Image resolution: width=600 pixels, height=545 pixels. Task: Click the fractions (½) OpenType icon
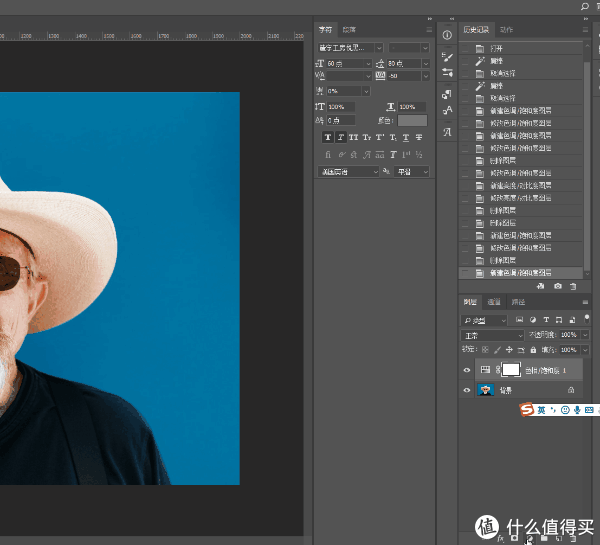pos(419,155)
